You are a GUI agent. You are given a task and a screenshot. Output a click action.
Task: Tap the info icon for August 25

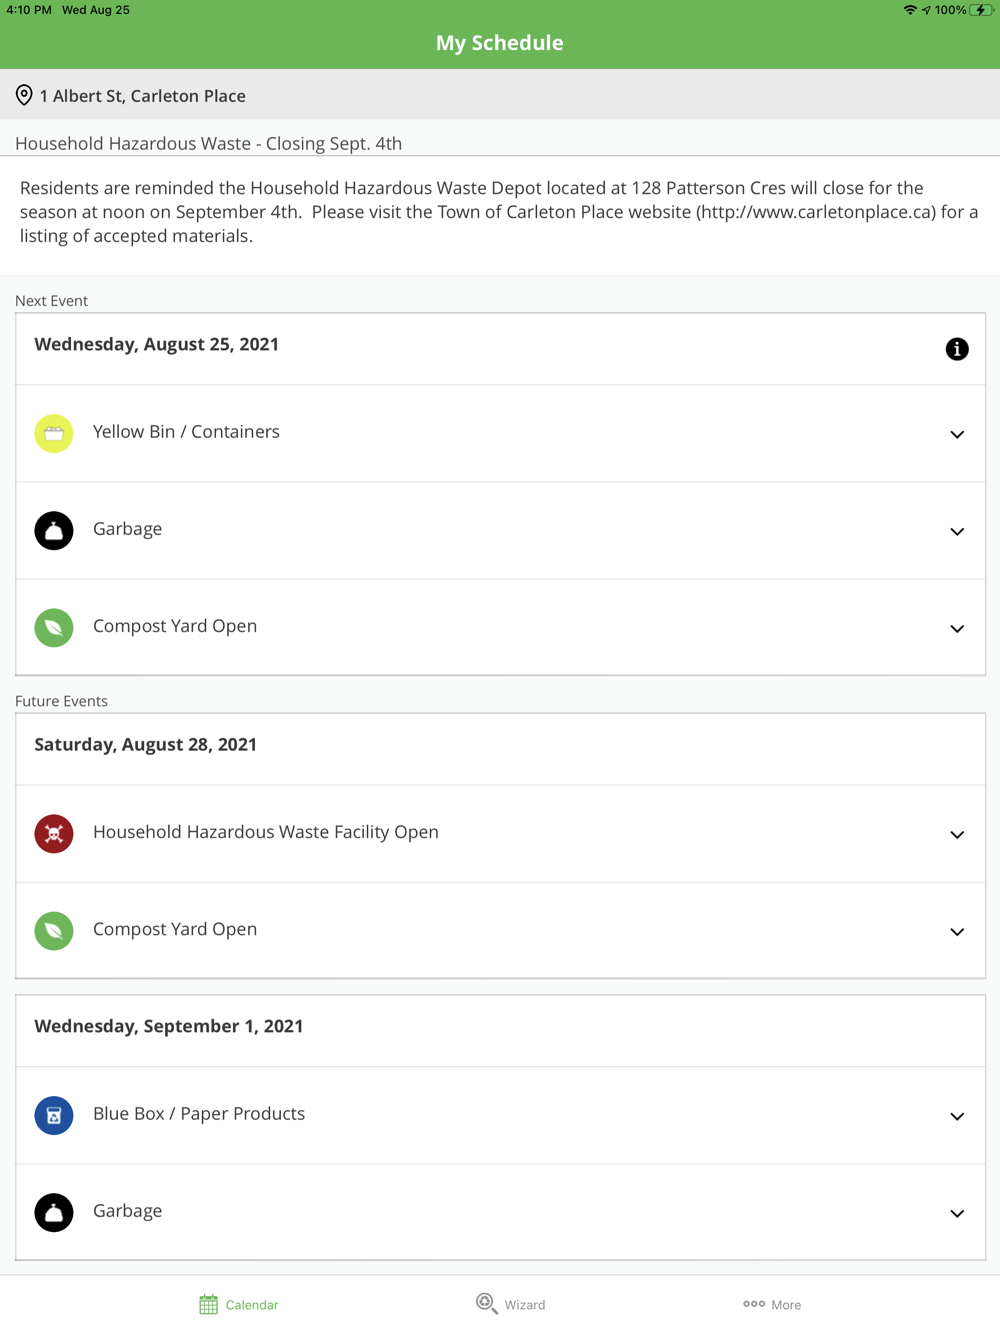(x=957, y=349)
